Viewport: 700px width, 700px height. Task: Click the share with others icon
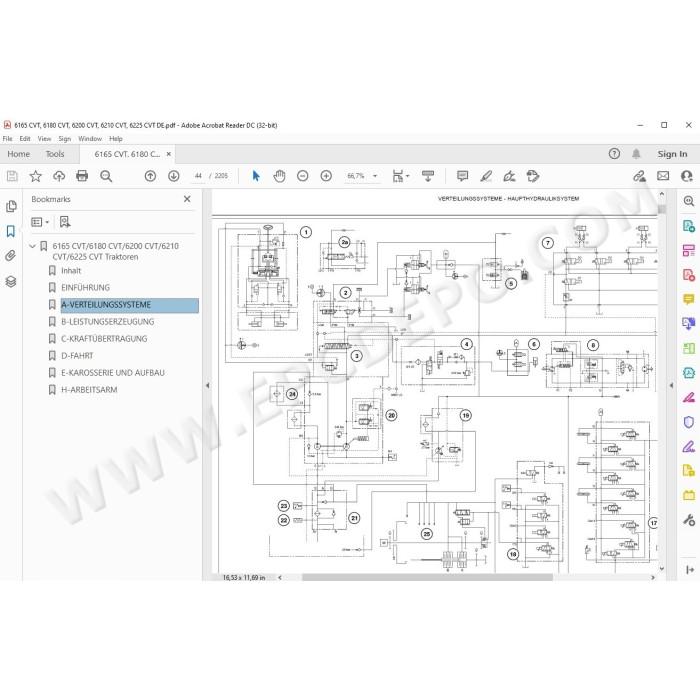(x=687, y=176)
